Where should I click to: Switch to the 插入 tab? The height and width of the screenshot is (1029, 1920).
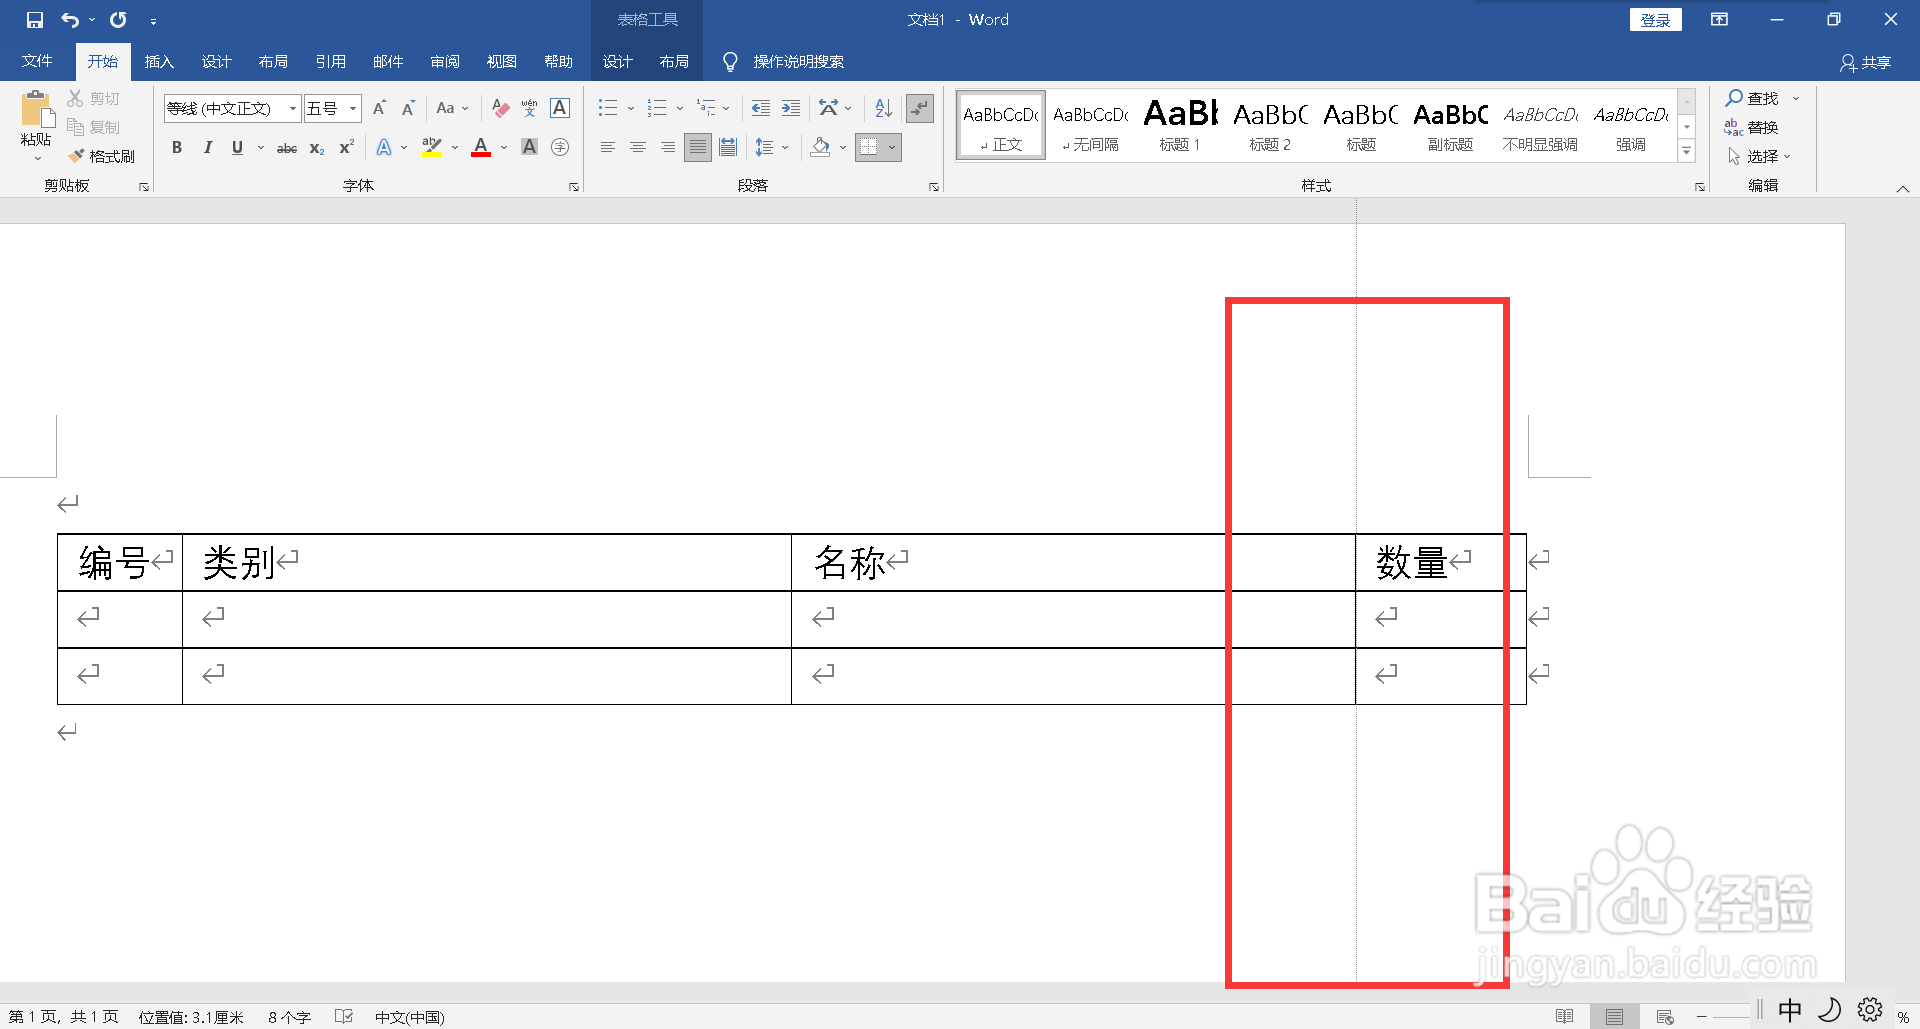pyautogui.click(x=159, y=62)
